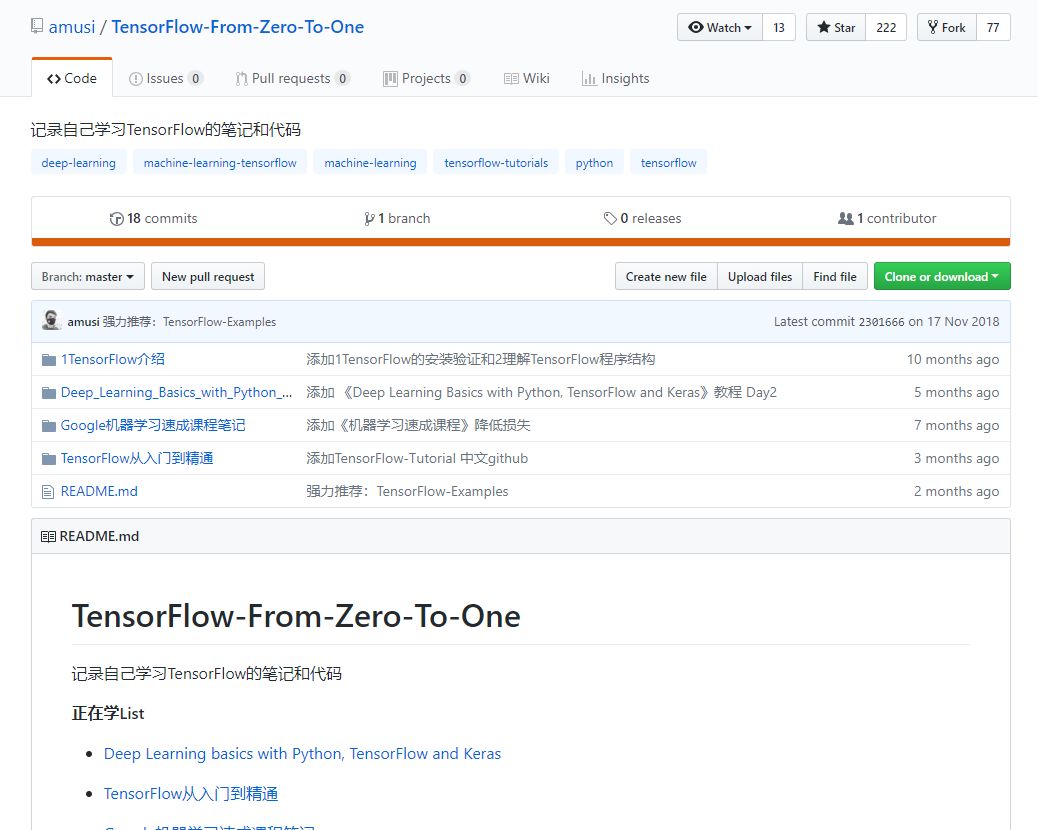
Task: Select the python topic tag
Action: [594, 163]
